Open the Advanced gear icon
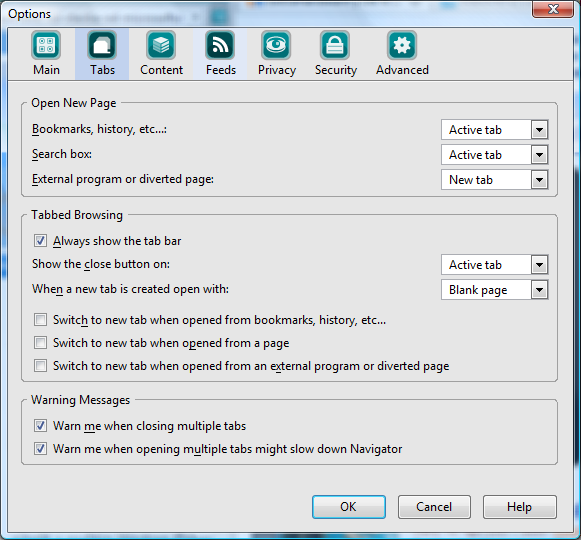 pyautogui.click(x=402, y=46)
